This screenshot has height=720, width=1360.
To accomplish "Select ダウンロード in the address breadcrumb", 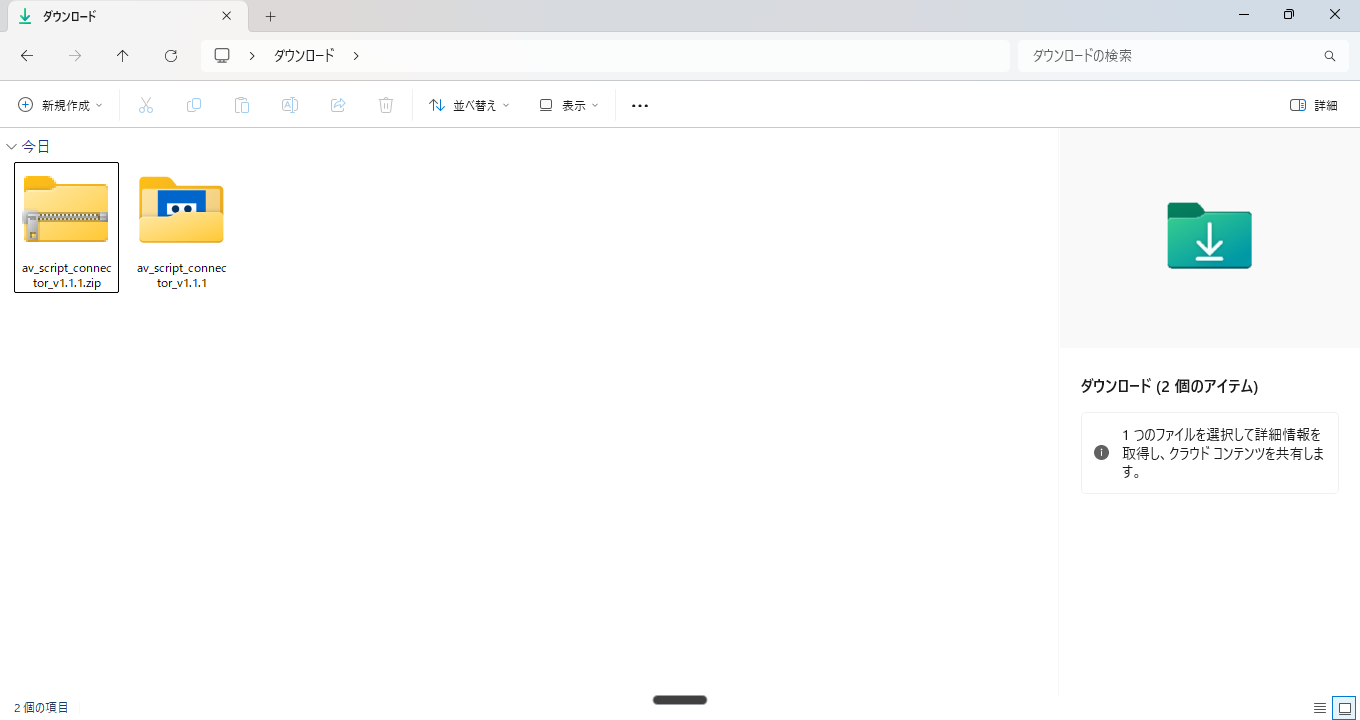I will point(304,56).
